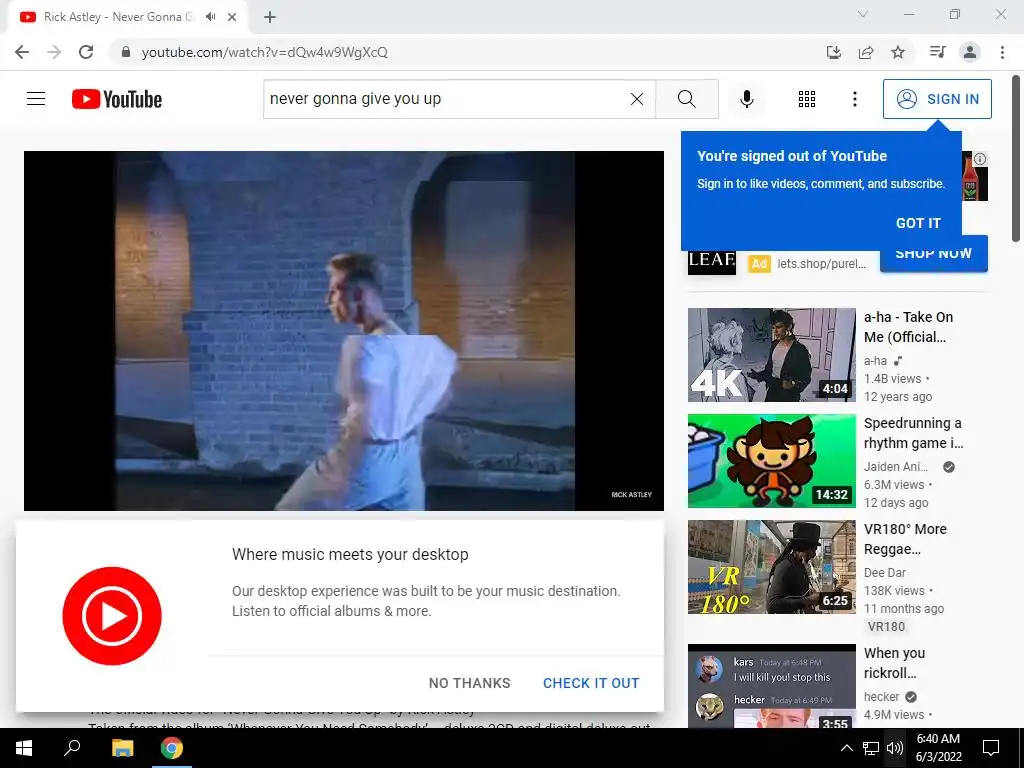Click the SHOP NOW ad button
Image resolution: width=1024 pixels, height=768 pixels.
[933, 254]
